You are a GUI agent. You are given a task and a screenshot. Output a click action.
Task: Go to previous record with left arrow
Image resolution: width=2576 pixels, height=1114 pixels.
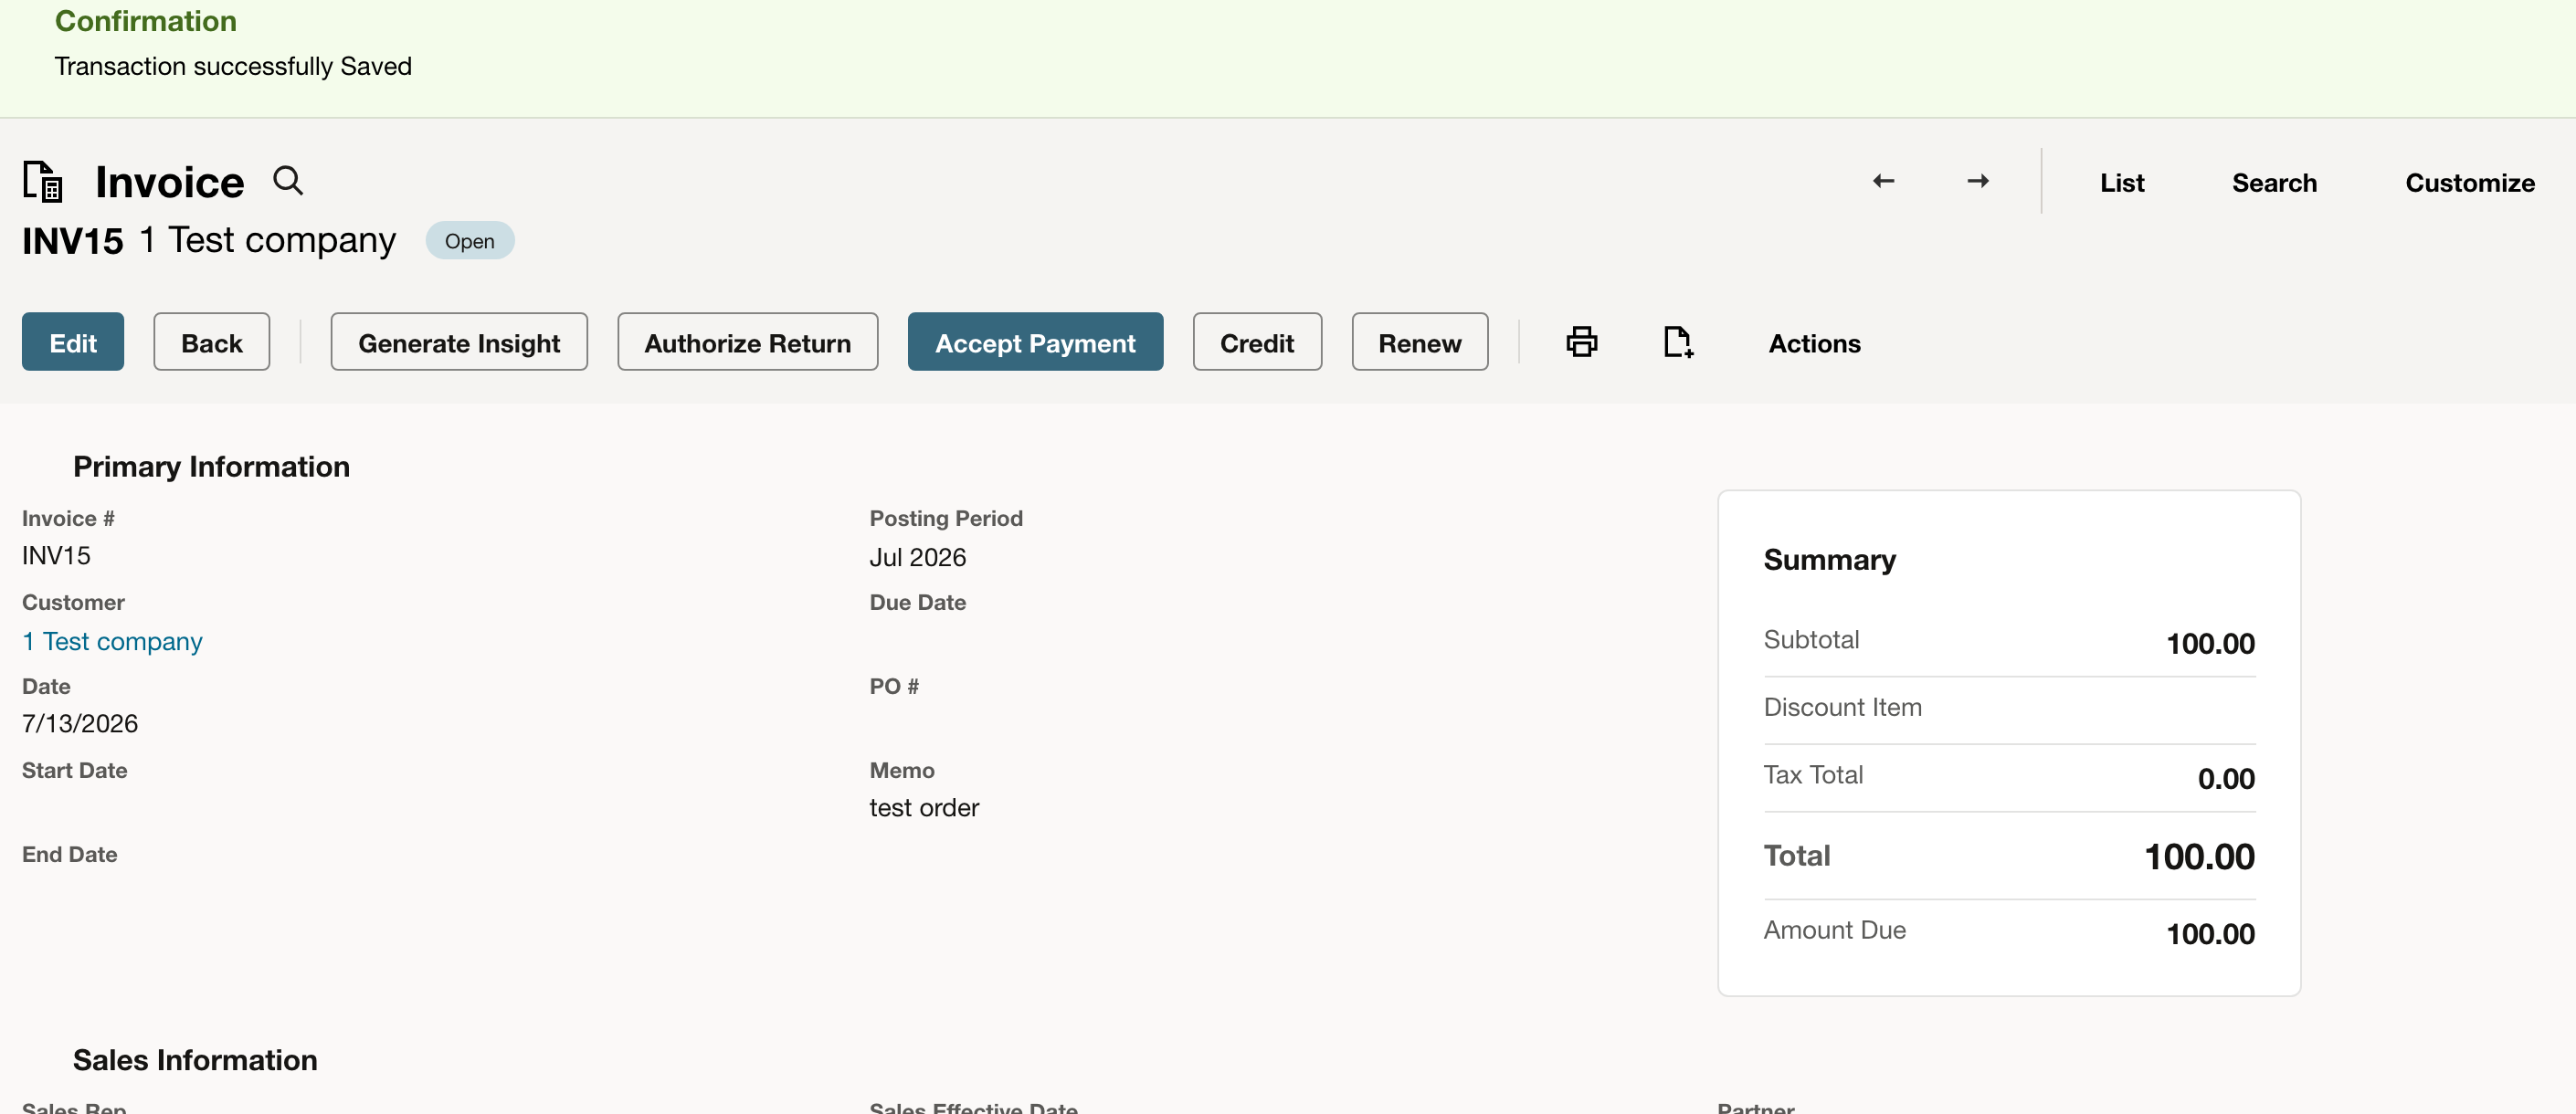point(1883,181)
